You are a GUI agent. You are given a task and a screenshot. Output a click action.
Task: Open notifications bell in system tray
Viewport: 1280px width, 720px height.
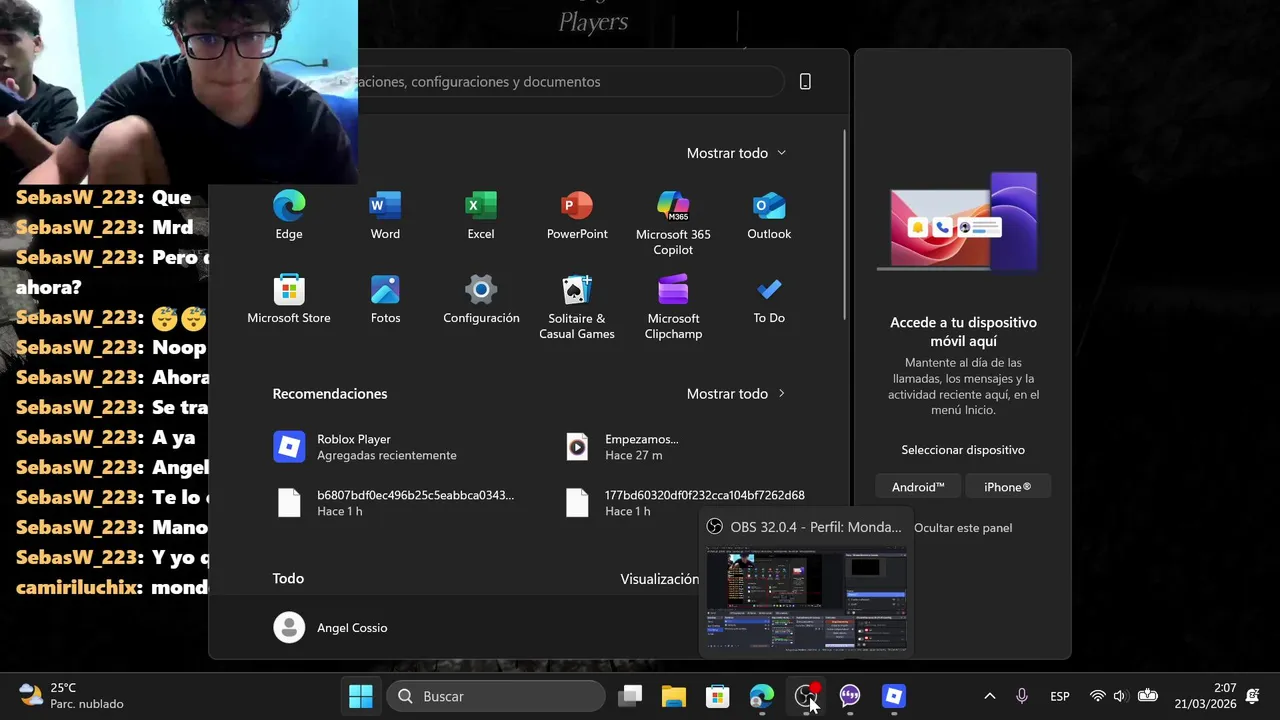point(1253,696)
